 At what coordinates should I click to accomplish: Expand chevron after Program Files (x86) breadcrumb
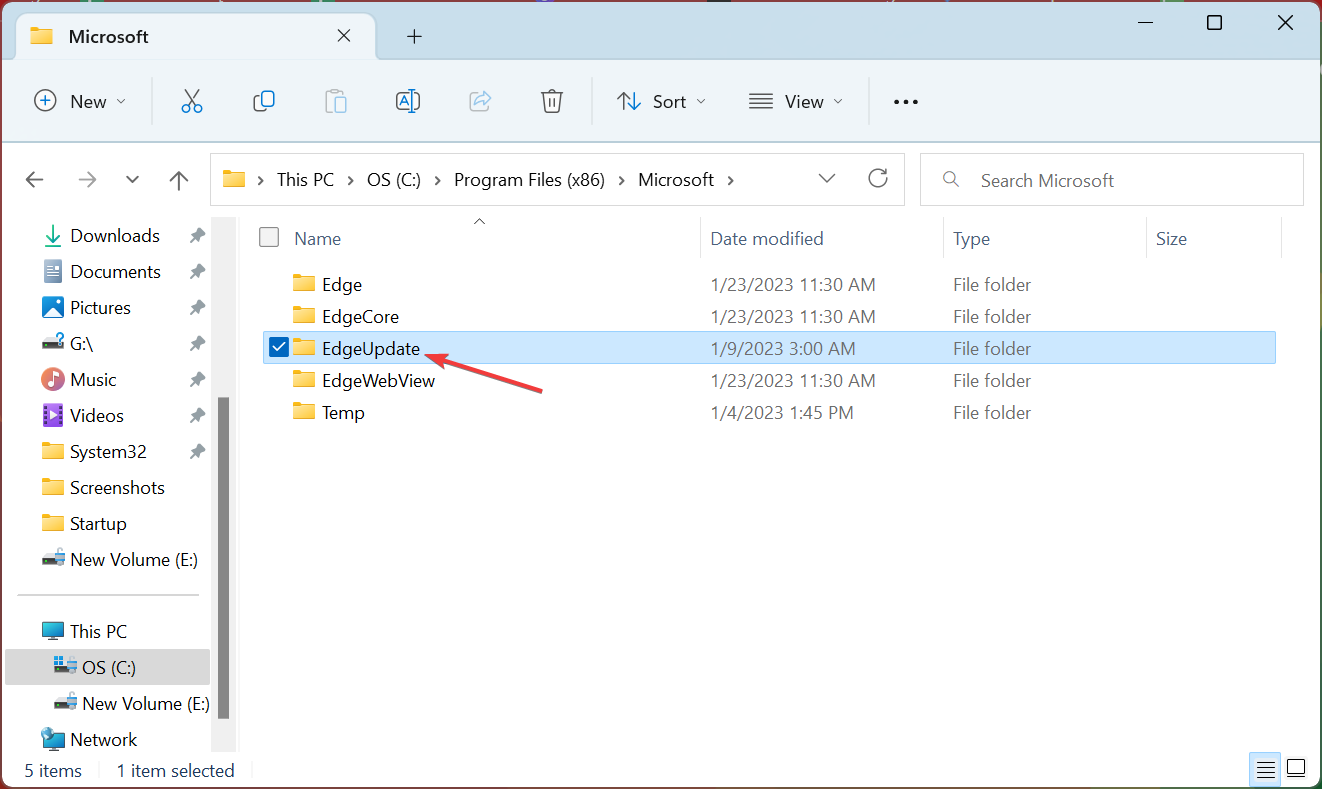pos(620,180)
